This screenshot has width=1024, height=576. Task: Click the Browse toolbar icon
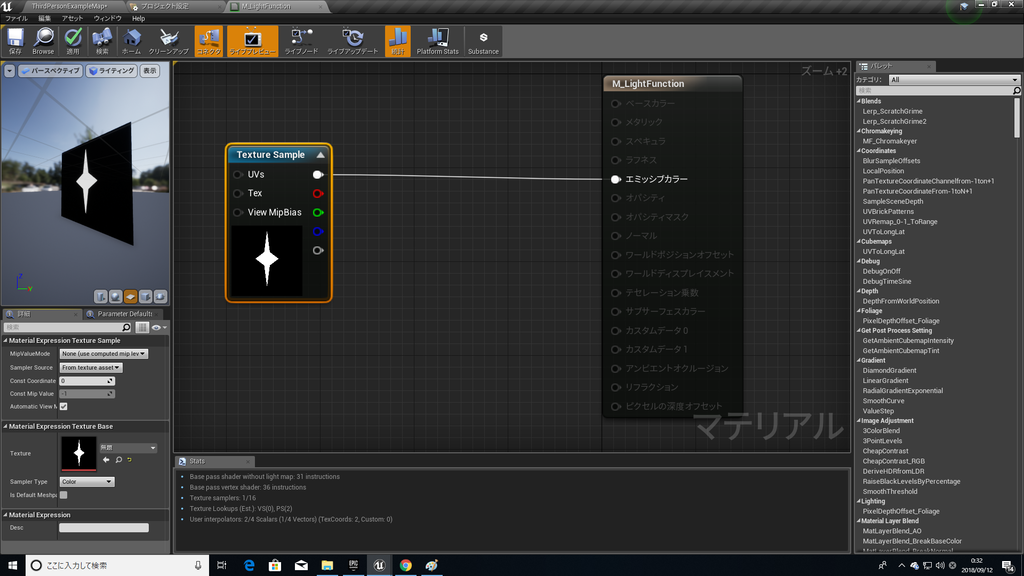coord(42,41)
